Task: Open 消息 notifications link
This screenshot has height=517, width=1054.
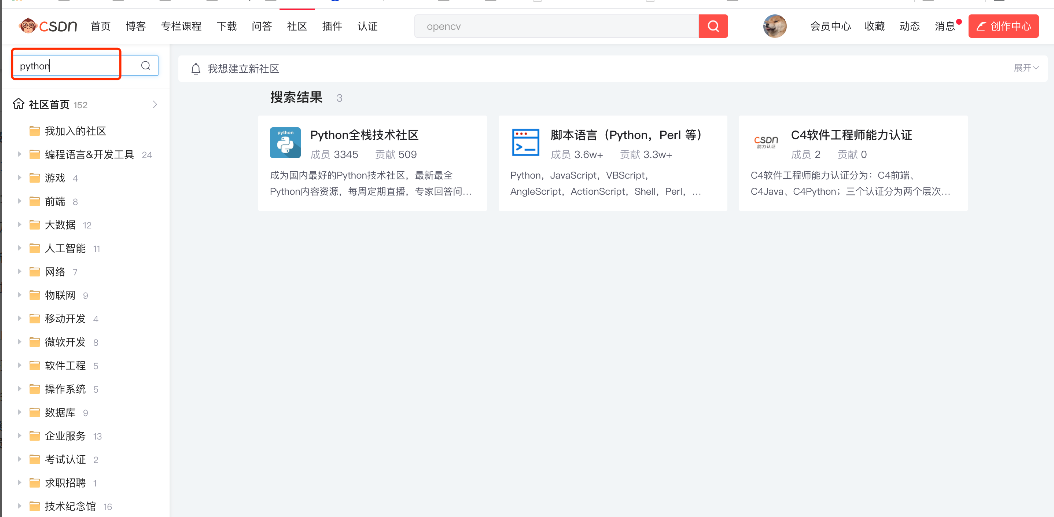Action: click(x=944, y=26)
